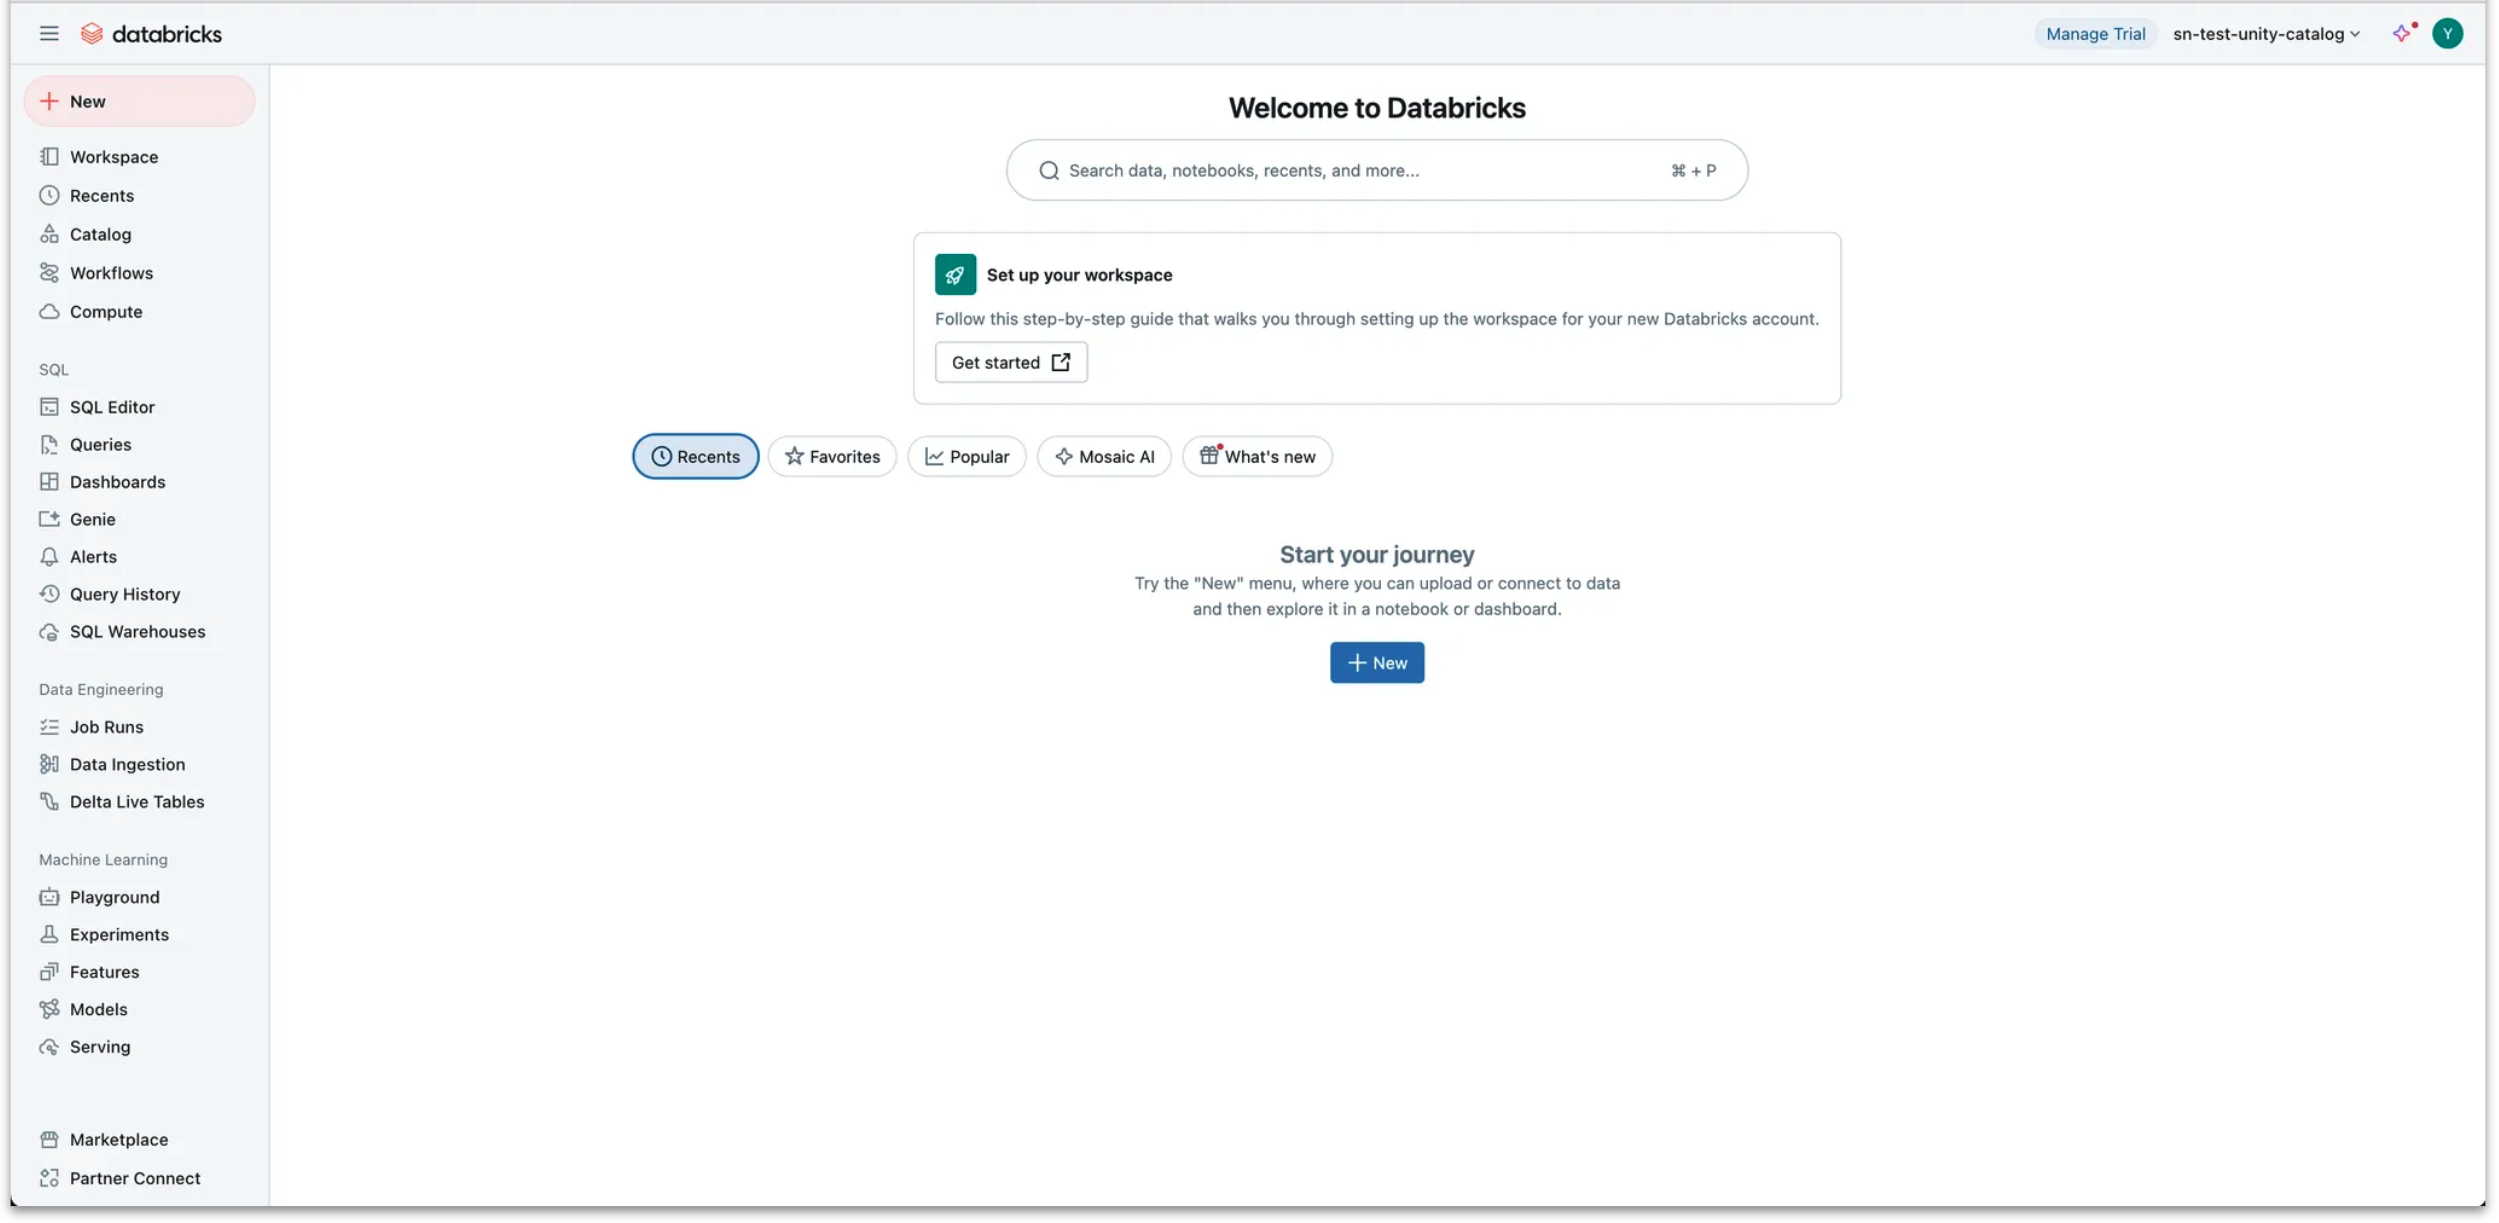Image resolution: width=2499 pixels, height=1223 pixels.
Task: Click the Partner Connect icon
Action: pos(48,1178)
